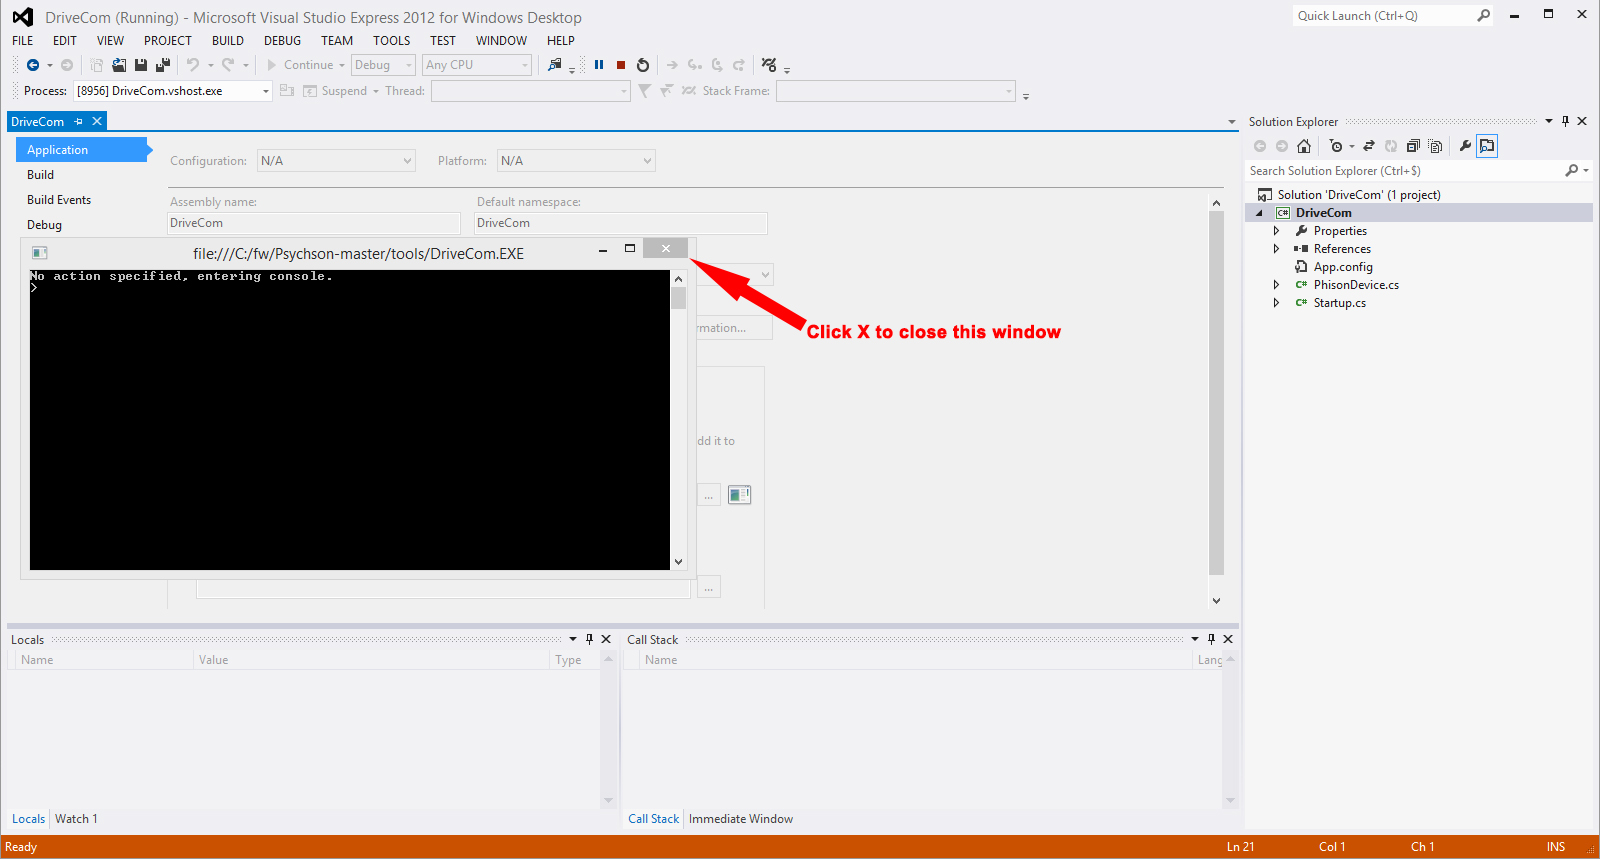Toggle auto-hide pin on Call Stack panel
1600x859 pixels.
click(x=1211, y=639)
